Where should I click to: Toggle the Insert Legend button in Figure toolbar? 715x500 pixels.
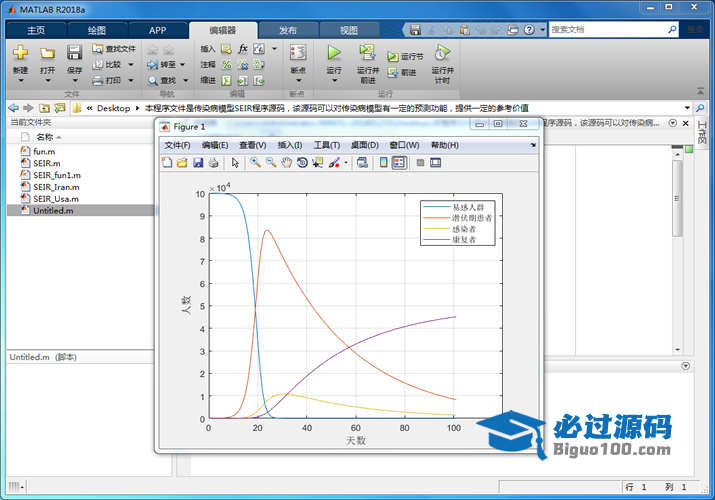399,162
